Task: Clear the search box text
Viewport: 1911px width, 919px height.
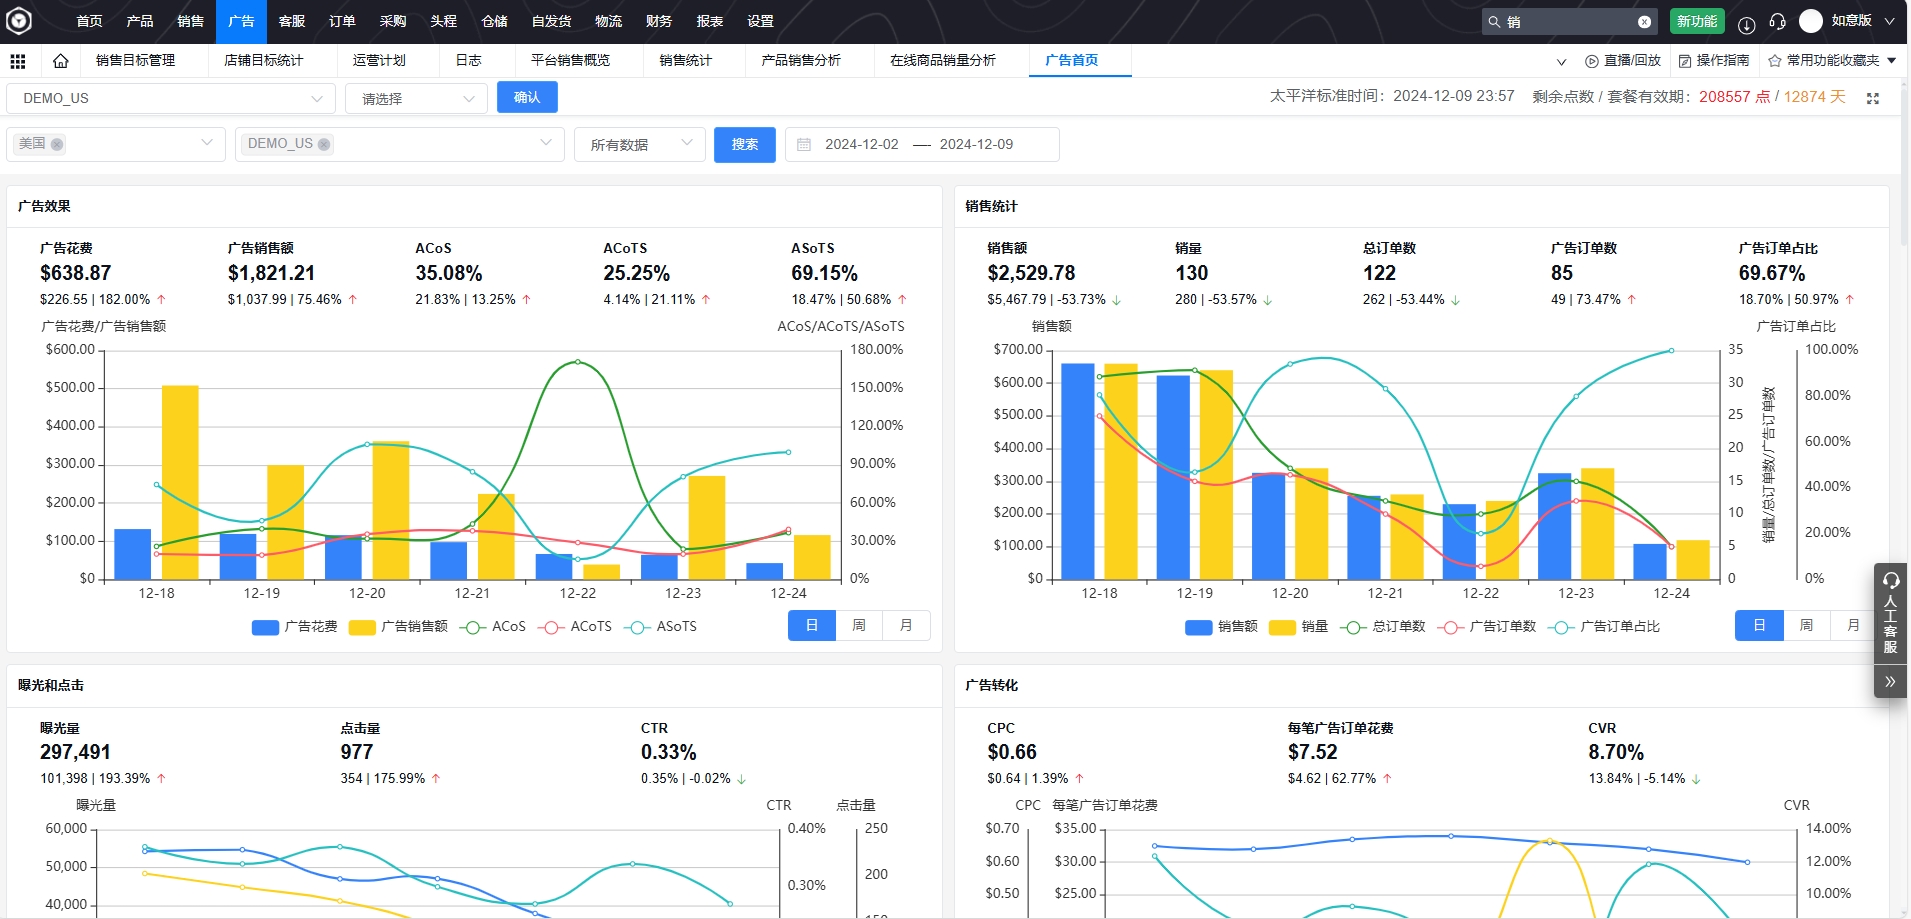Action: click(x=1644, y=21)
